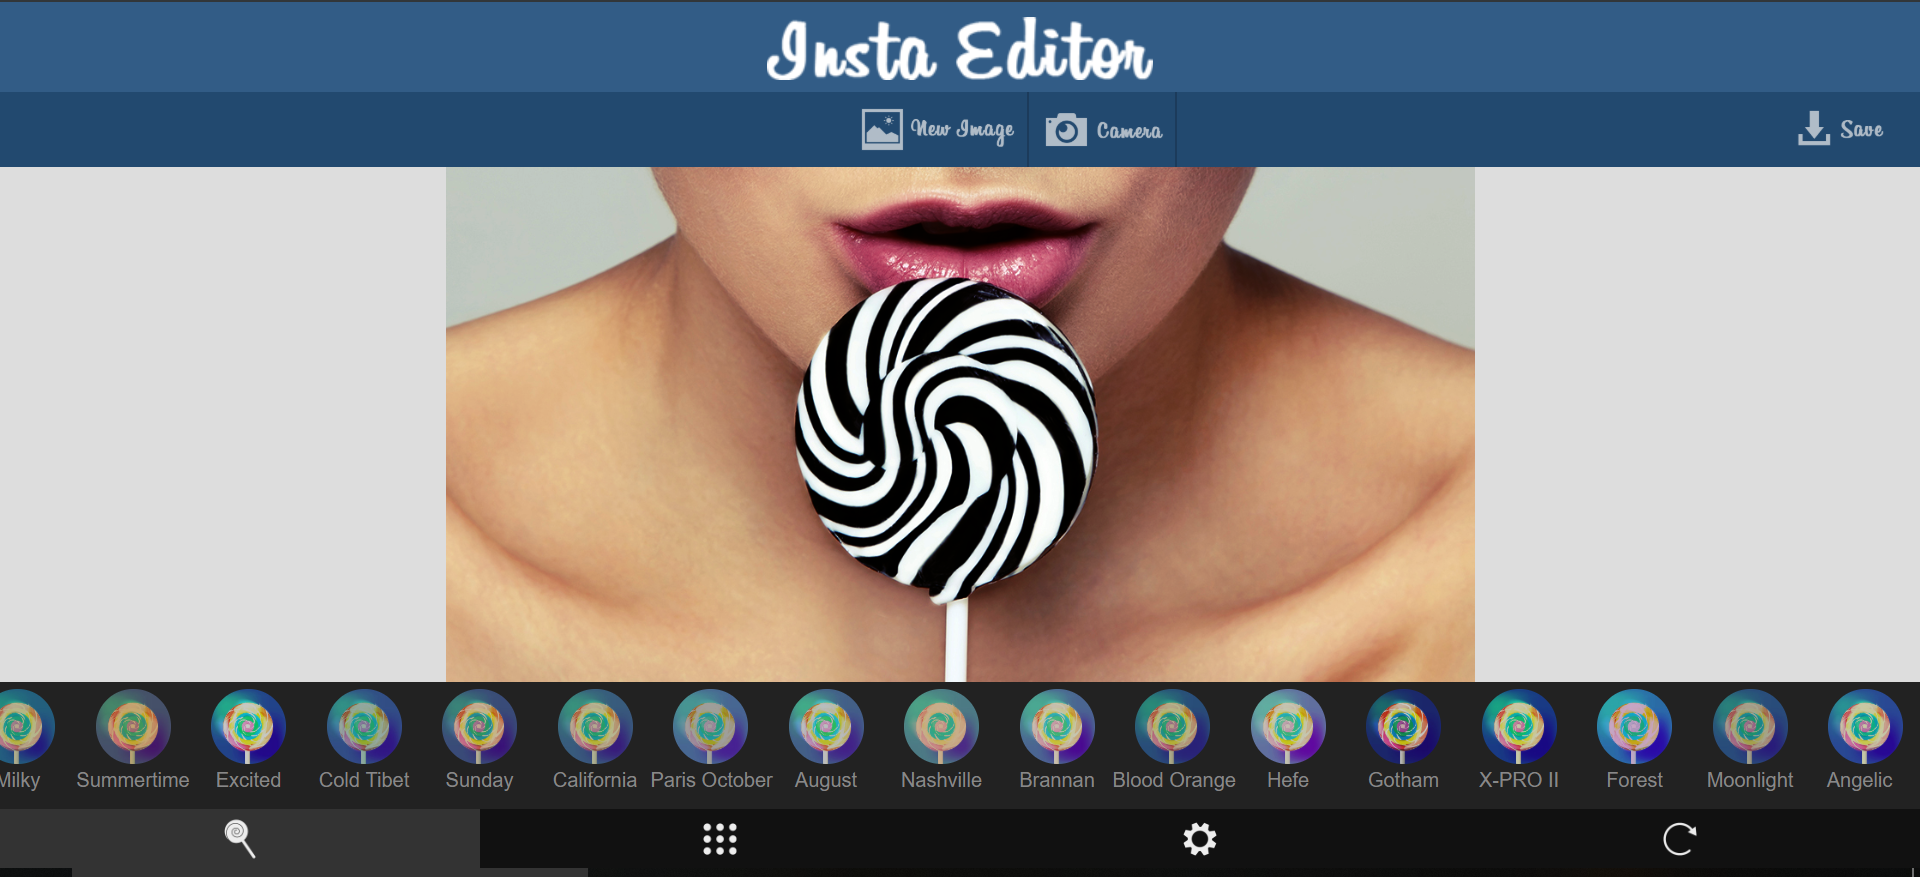Click the 'Hefe' filter name

(x=1288, y=780)
